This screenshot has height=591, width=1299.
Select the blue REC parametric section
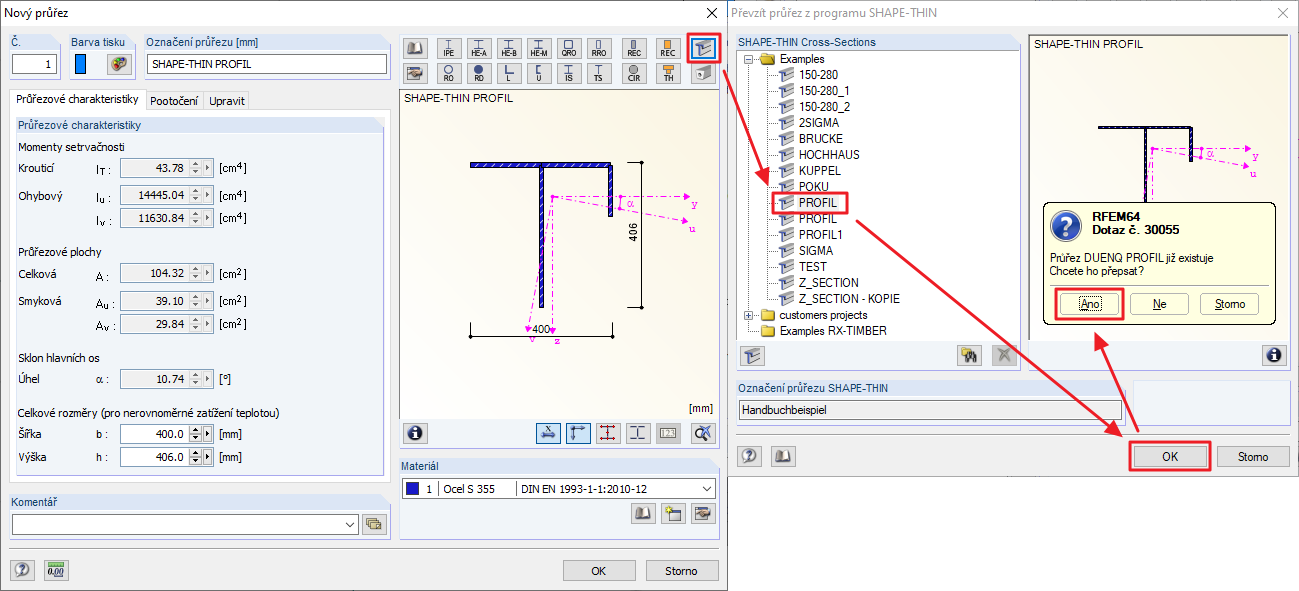click(633, 48)
